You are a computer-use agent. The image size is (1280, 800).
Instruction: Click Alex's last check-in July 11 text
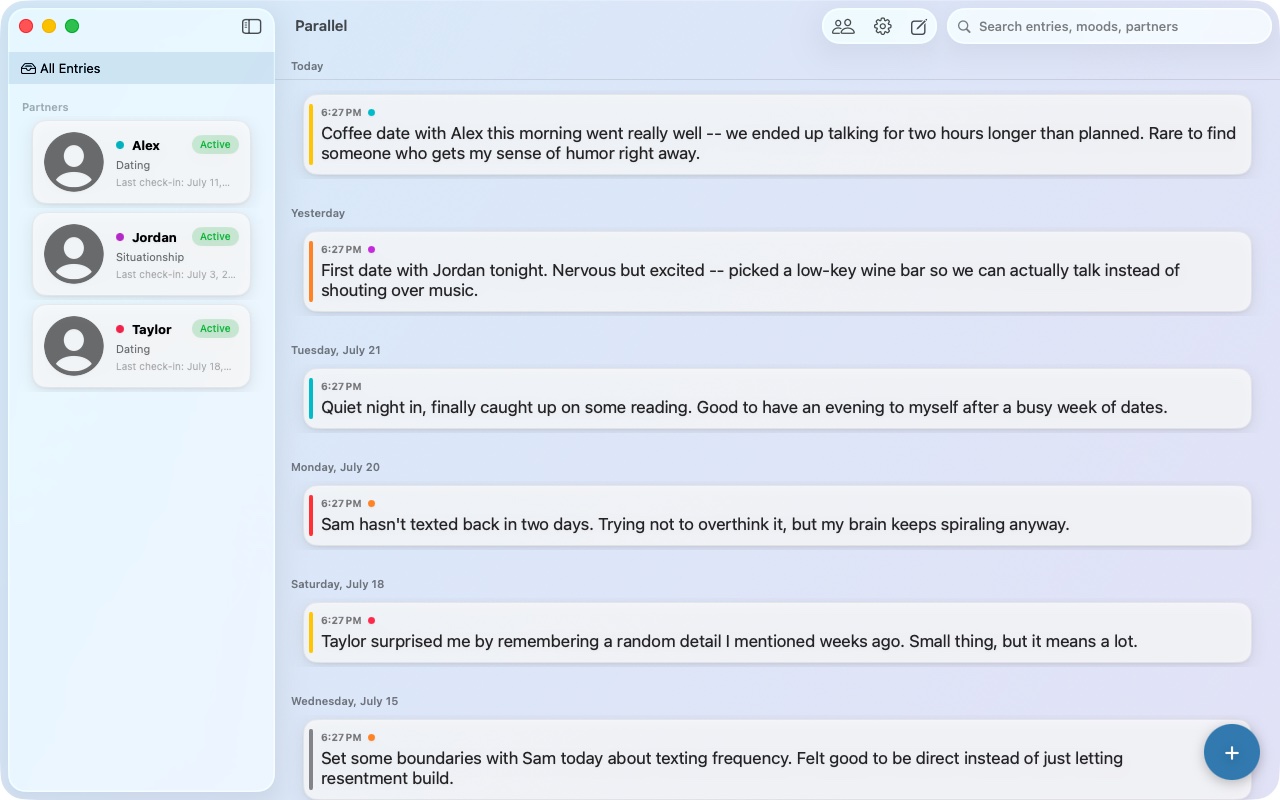[173, 183]
